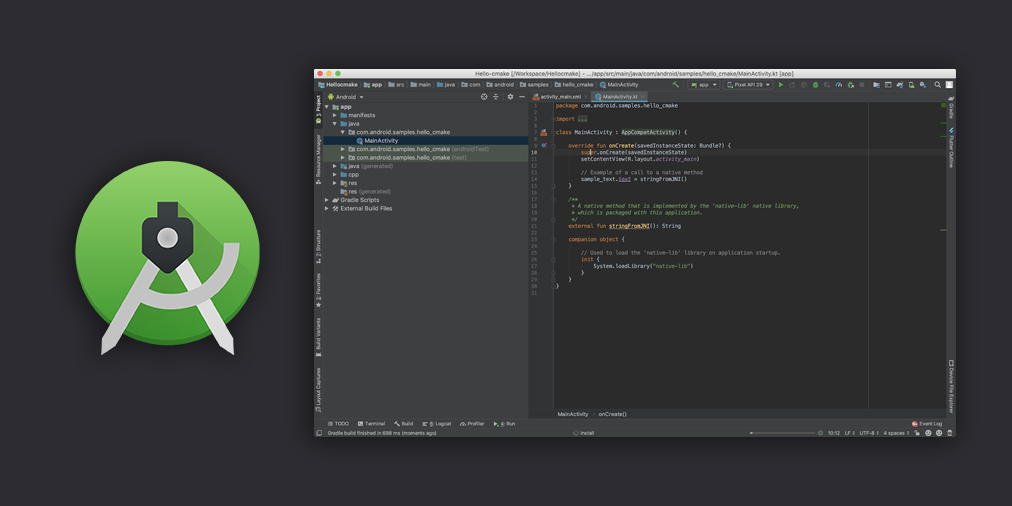The image size is (1012, 506).
Task: Toggle the Project side panel tab
Action: (x=318, y=110)
